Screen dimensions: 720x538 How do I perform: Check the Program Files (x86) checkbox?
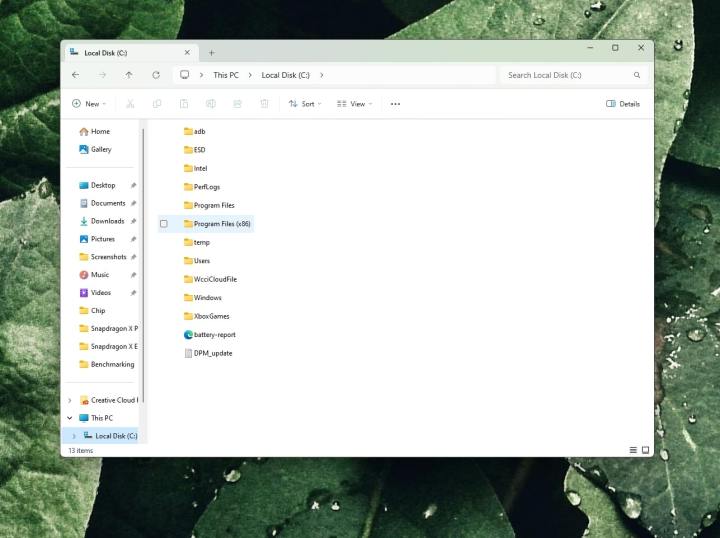point(164,224)
